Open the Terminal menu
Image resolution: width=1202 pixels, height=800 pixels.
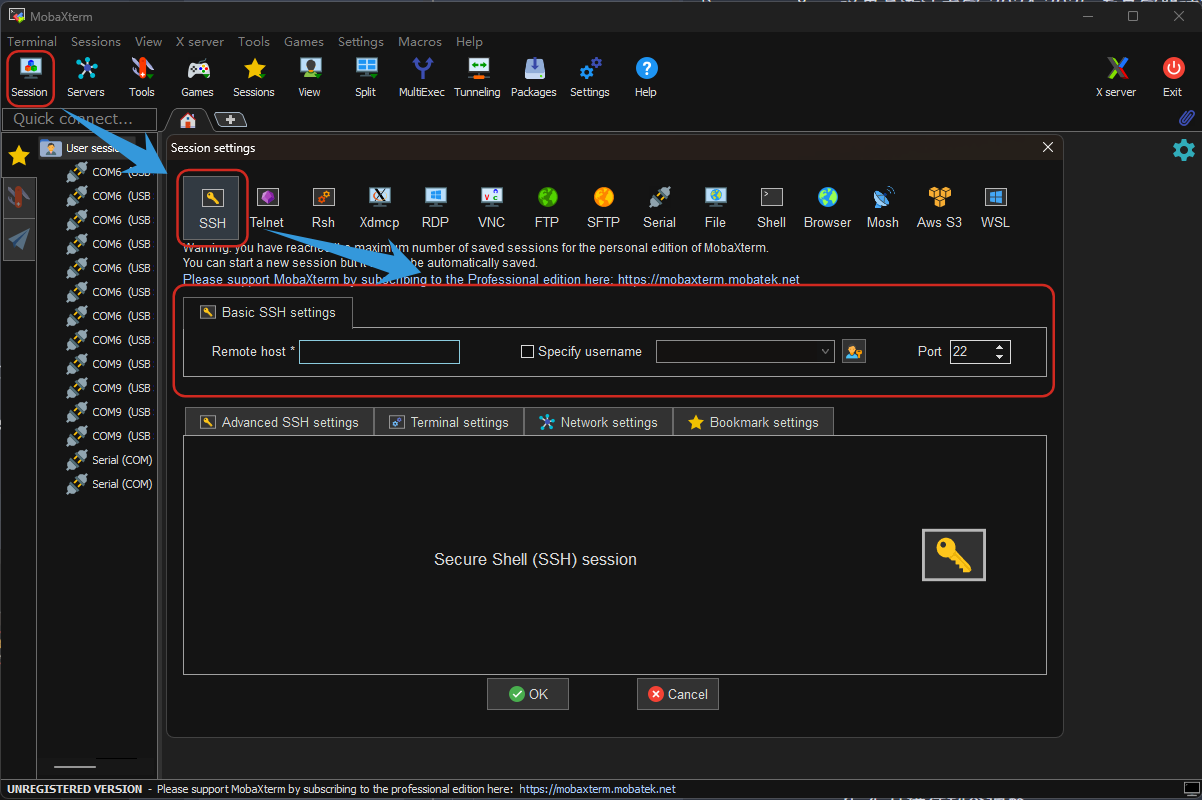tap(32, 42)
